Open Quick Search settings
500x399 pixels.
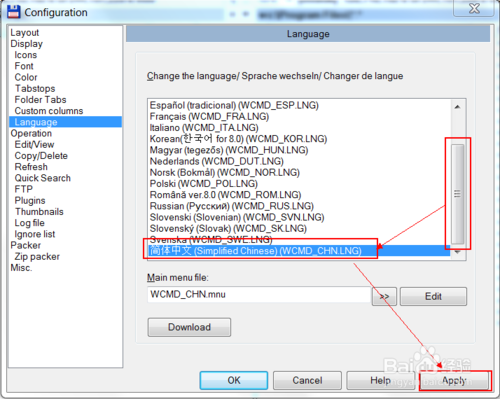(43, 178)
